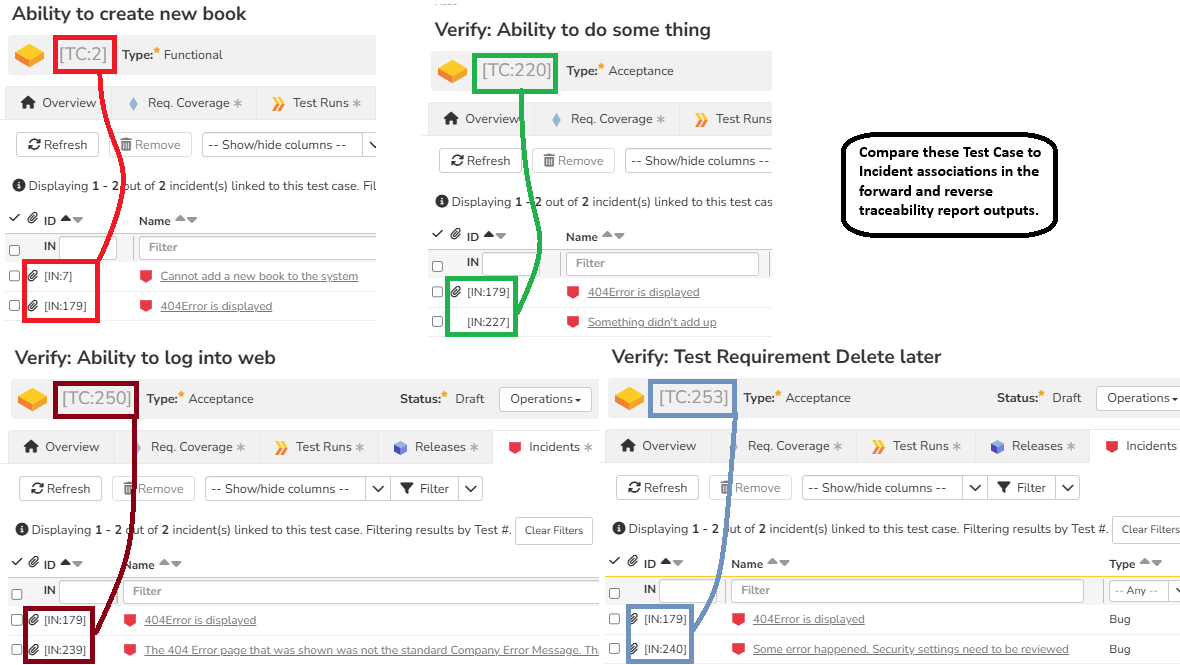The height and width of the screenshot is (665, 1180).
Task: Check the row checkbox for incident IN:240
Action: (x=614, y=649)
